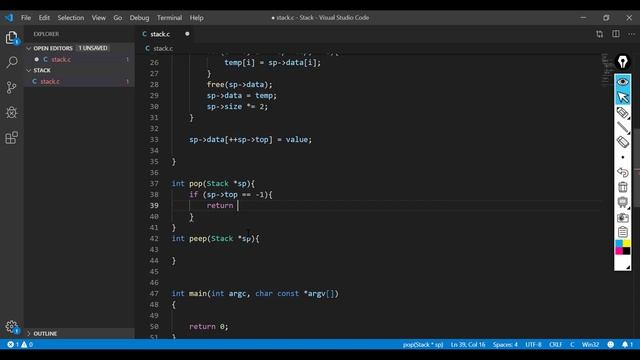Open the View menu
The width and height of the screenshot is (640, 360).
pos(98,18)
